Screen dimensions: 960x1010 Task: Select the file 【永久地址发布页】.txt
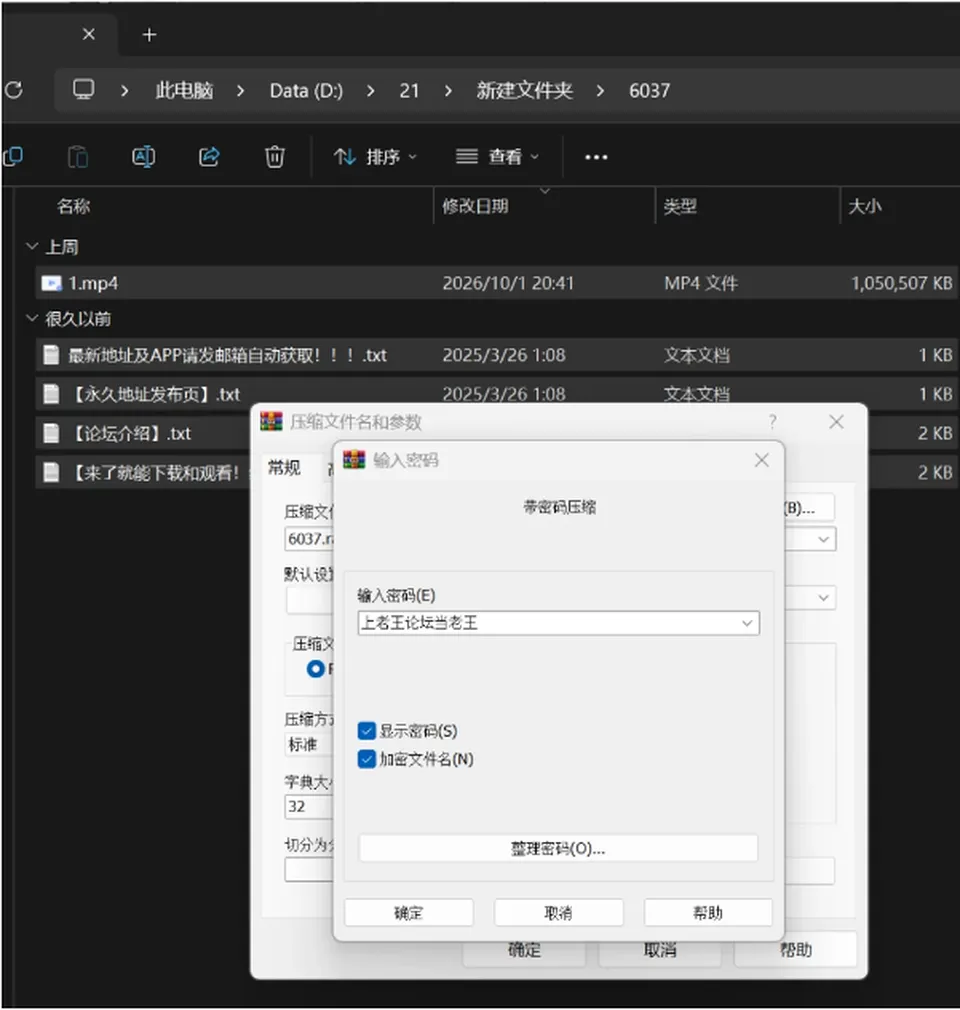click(x=155, y=394)
